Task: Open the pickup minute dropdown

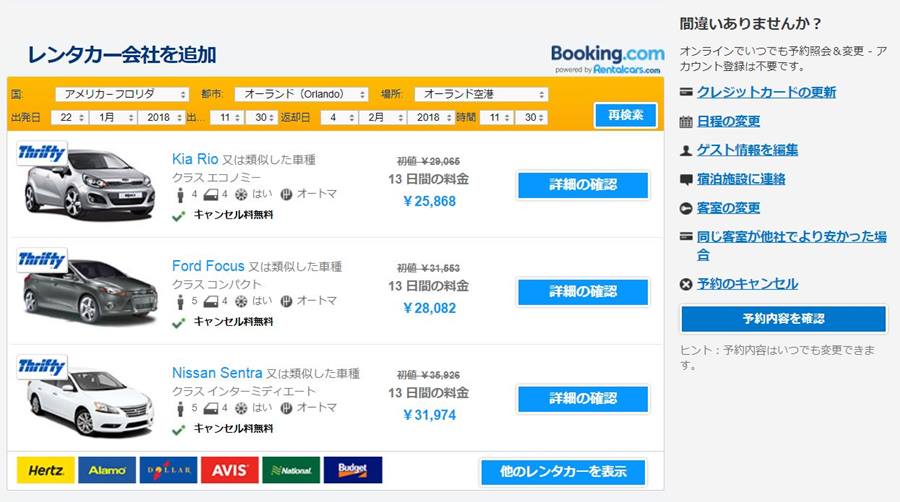Action: click(x=262, y=117)
